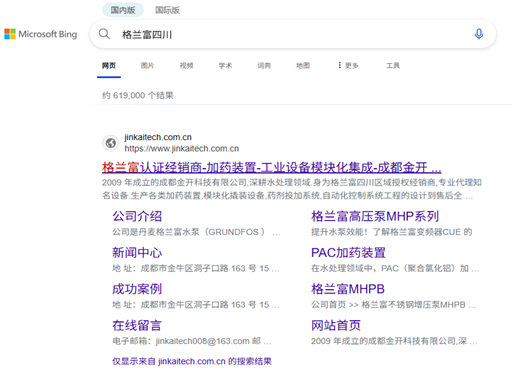Start voice search with microphone icon

[x=479, y=34]
